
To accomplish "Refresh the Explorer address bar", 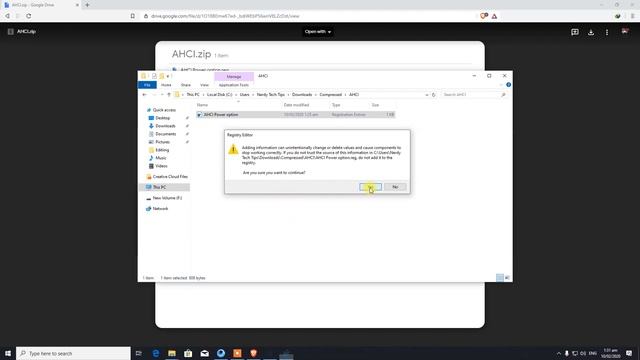I will (x=434, y=95).
